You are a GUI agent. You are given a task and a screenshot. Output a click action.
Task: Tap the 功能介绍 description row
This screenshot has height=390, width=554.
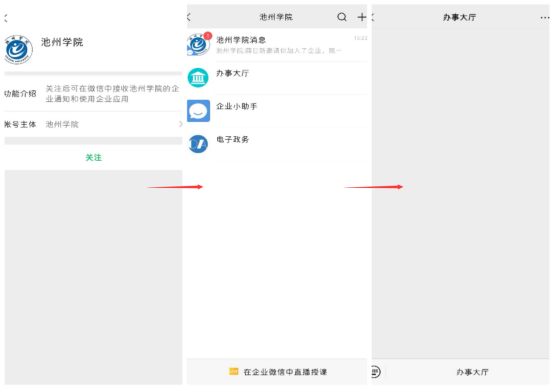[93, 94]
